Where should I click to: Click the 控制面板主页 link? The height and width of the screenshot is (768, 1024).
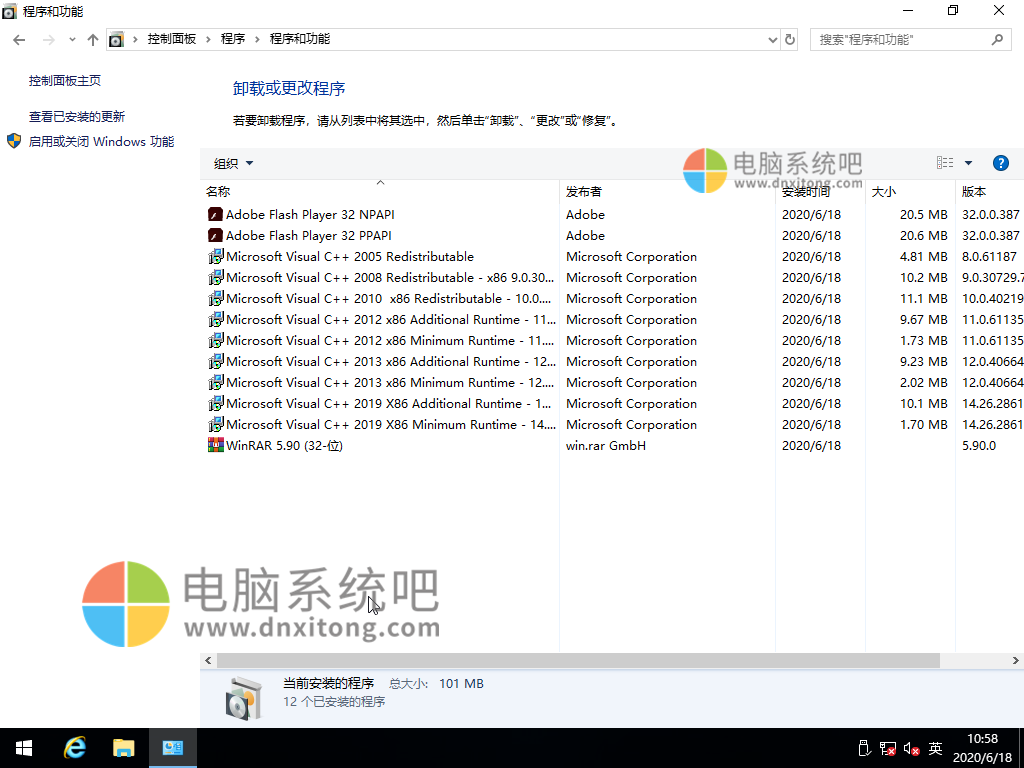[x=64, y=80]
